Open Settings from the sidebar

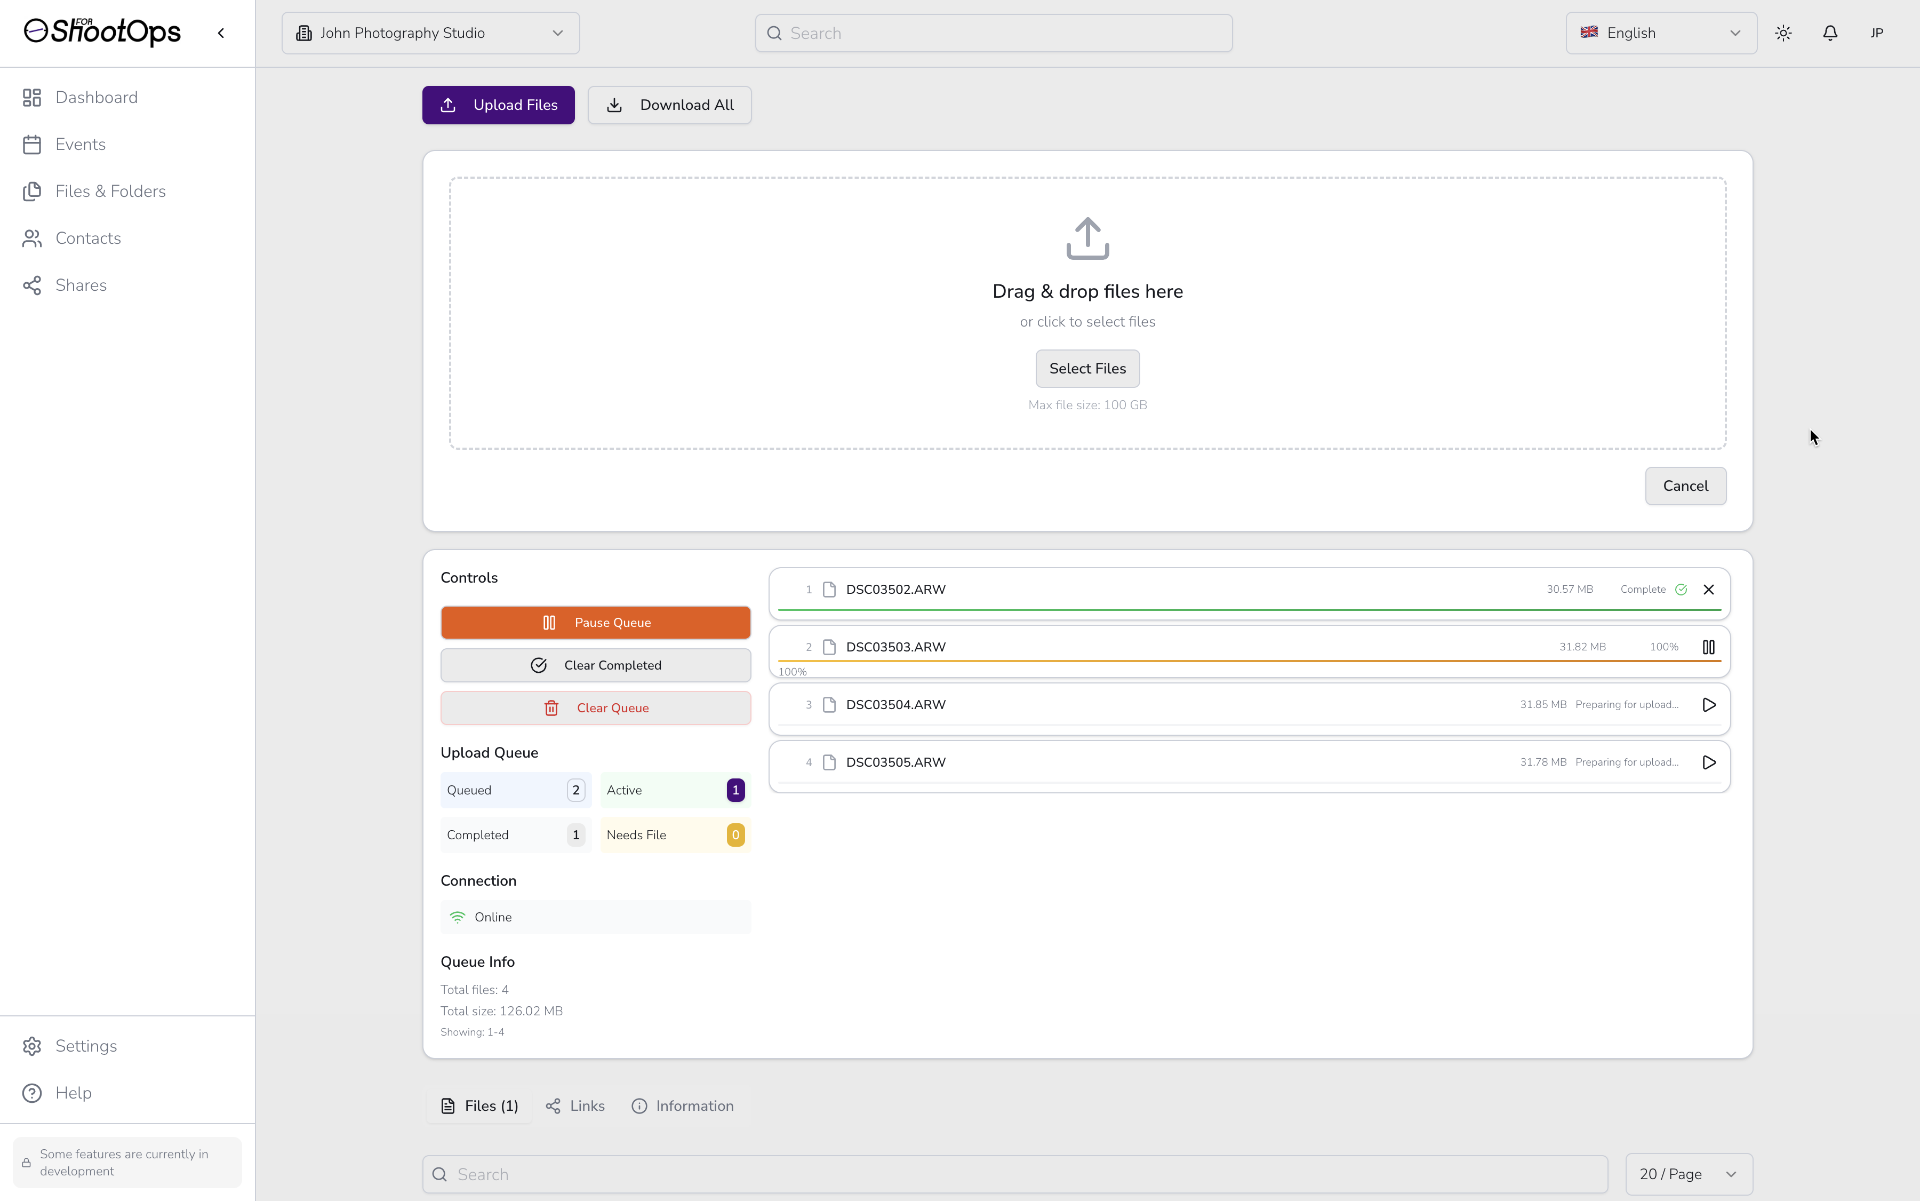click(86, 1046)
